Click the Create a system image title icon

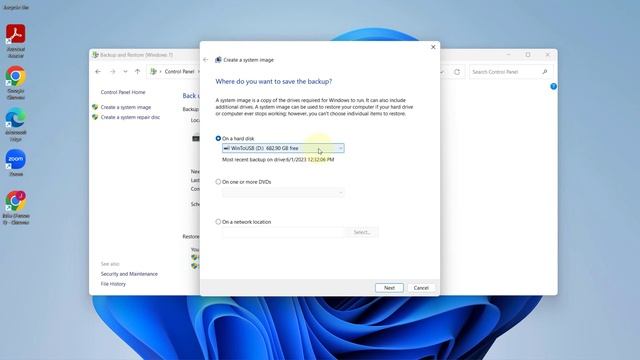(218, 60)
